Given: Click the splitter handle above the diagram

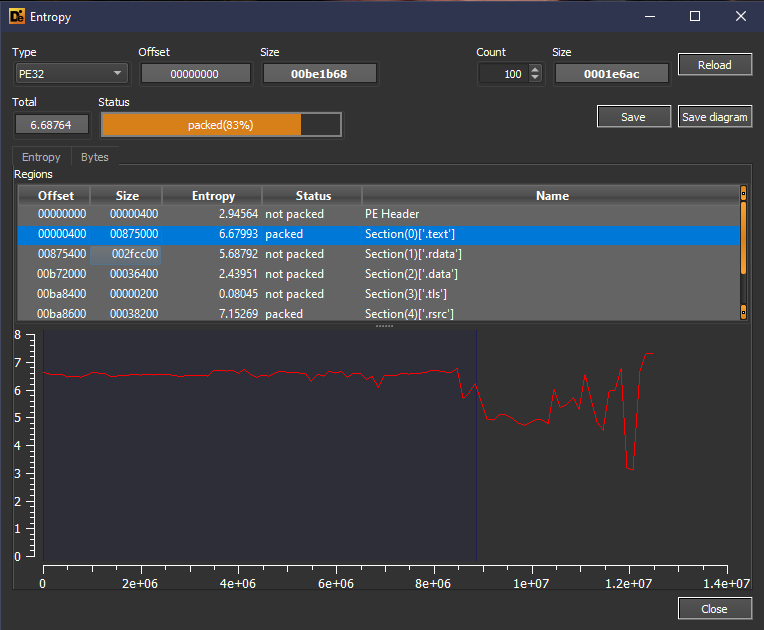Looking at the screenshot, I should [x=384, y=326].
